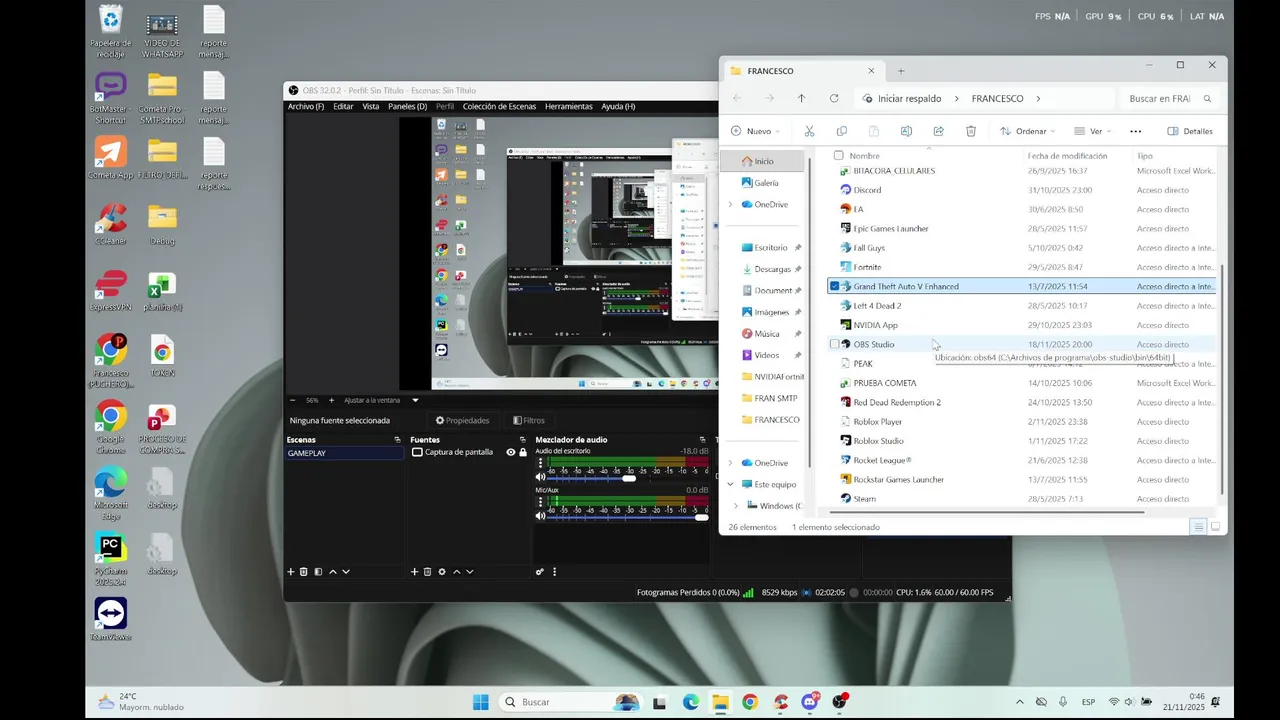The image size is (1280, 720).
Task: Remove selected source with Fuentes trash icon
Action: (428, 572)
